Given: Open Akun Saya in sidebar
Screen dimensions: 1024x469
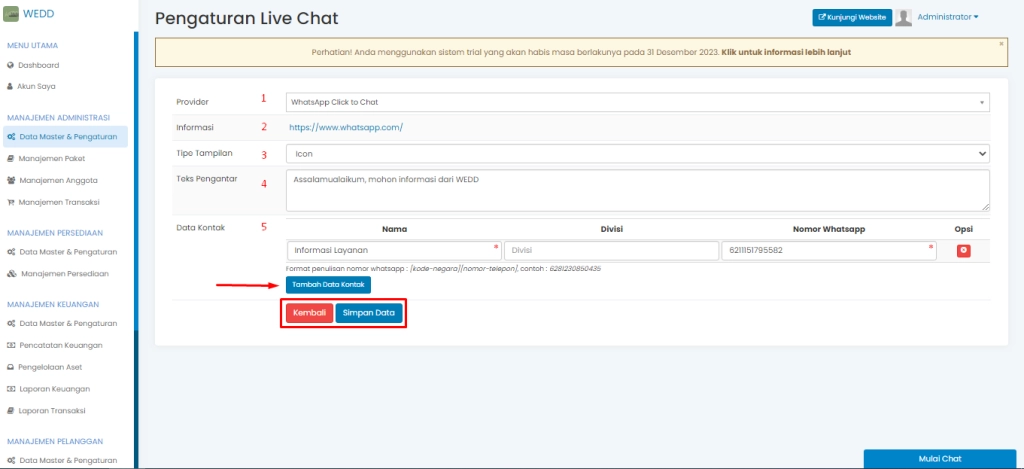Looking at the screenshot, I should point(37,86).
